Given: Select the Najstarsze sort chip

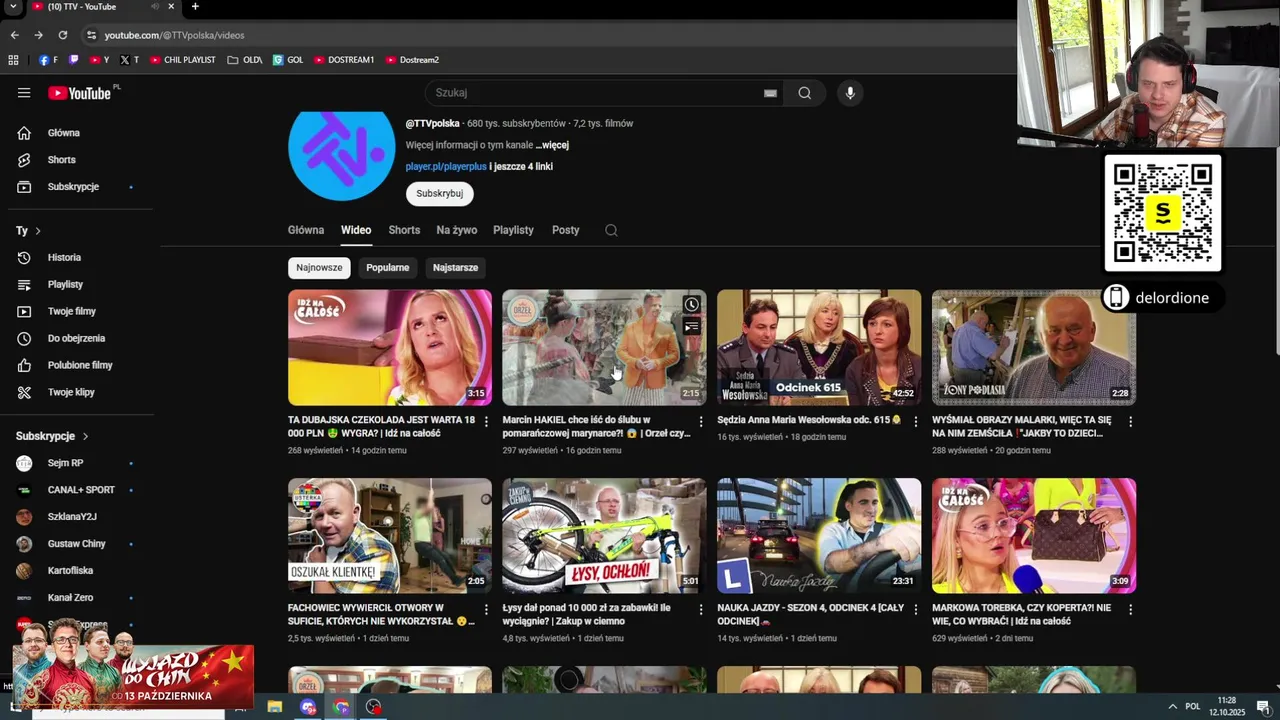Looking at the screenshot, I should (455, 268).
